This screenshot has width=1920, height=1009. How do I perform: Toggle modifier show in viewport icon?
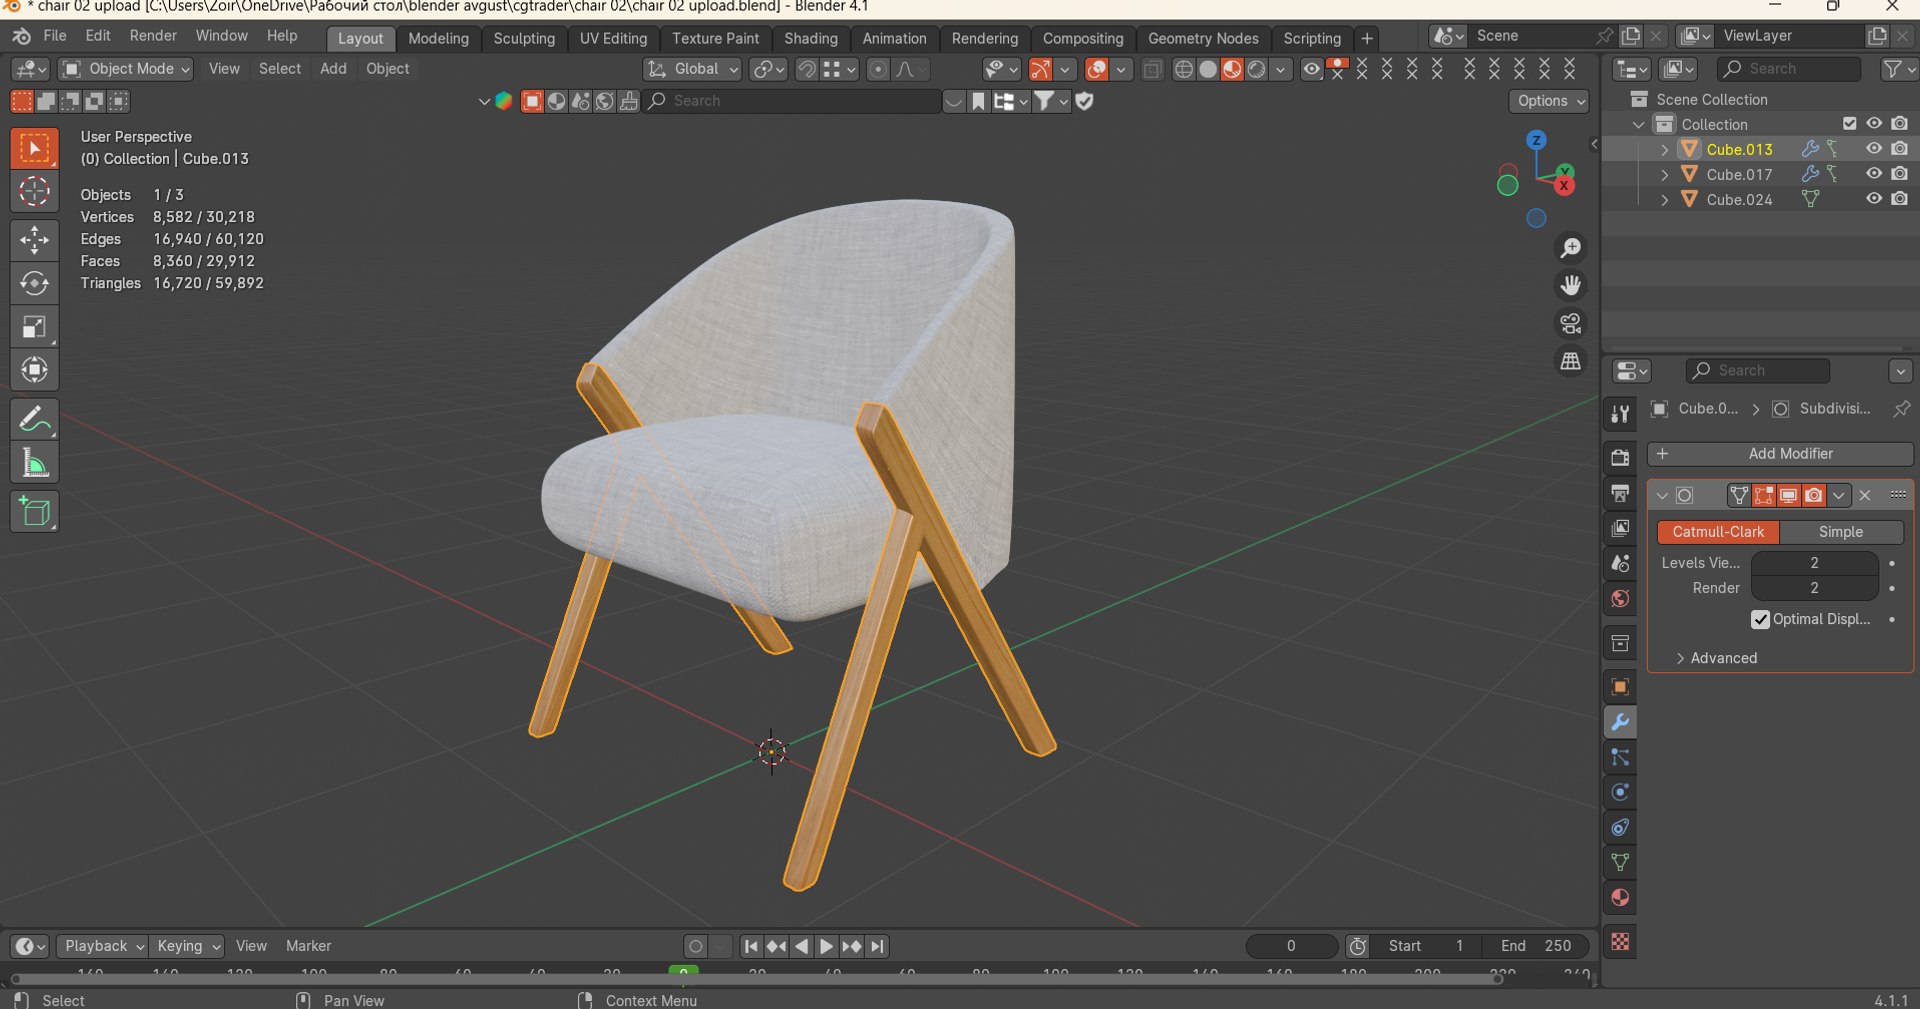tap(1789, 495)
